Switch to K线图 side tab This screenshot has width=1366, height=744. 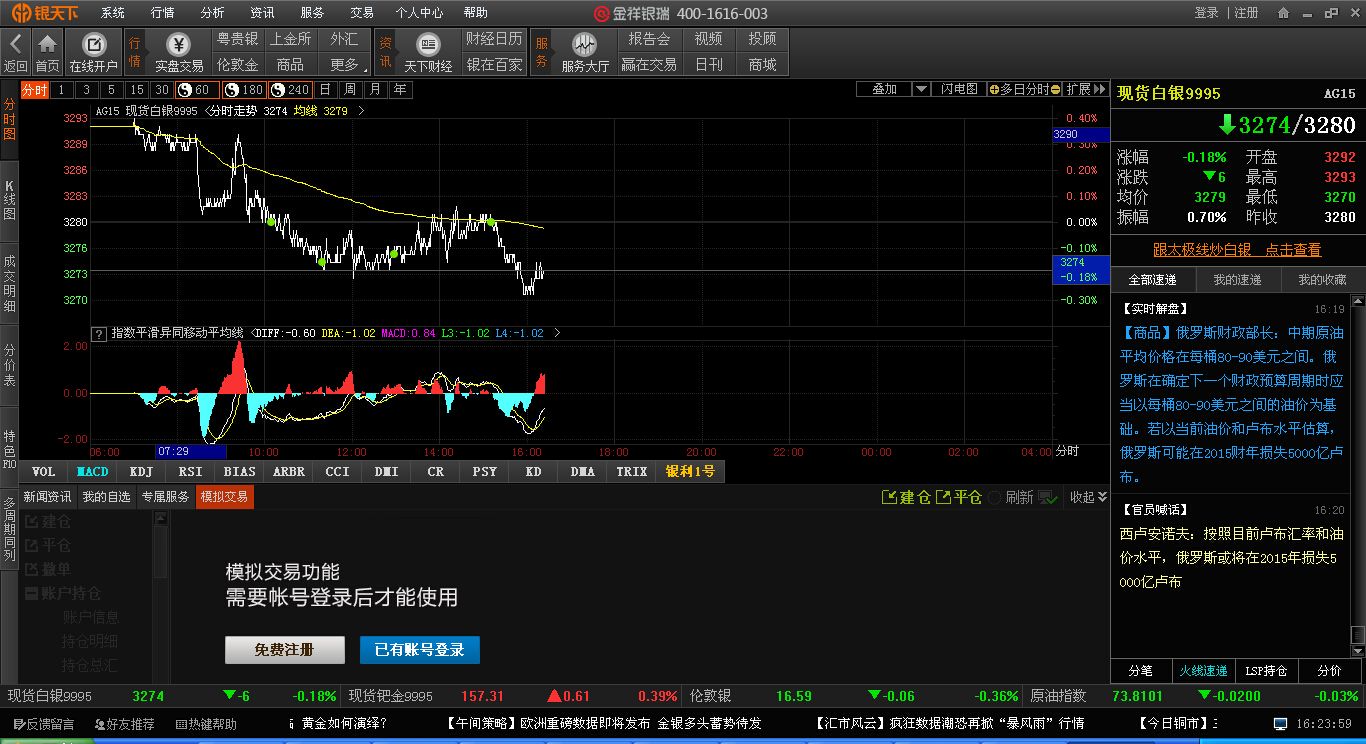[x=9, y=200]
